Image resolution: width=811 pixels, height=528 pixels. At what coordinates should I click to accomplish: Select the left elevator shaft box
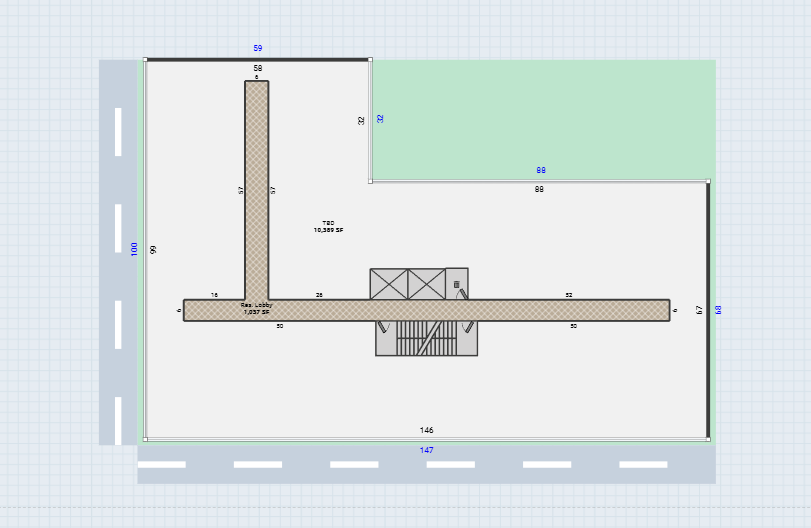pyautogui.click(x=388, y=283)
